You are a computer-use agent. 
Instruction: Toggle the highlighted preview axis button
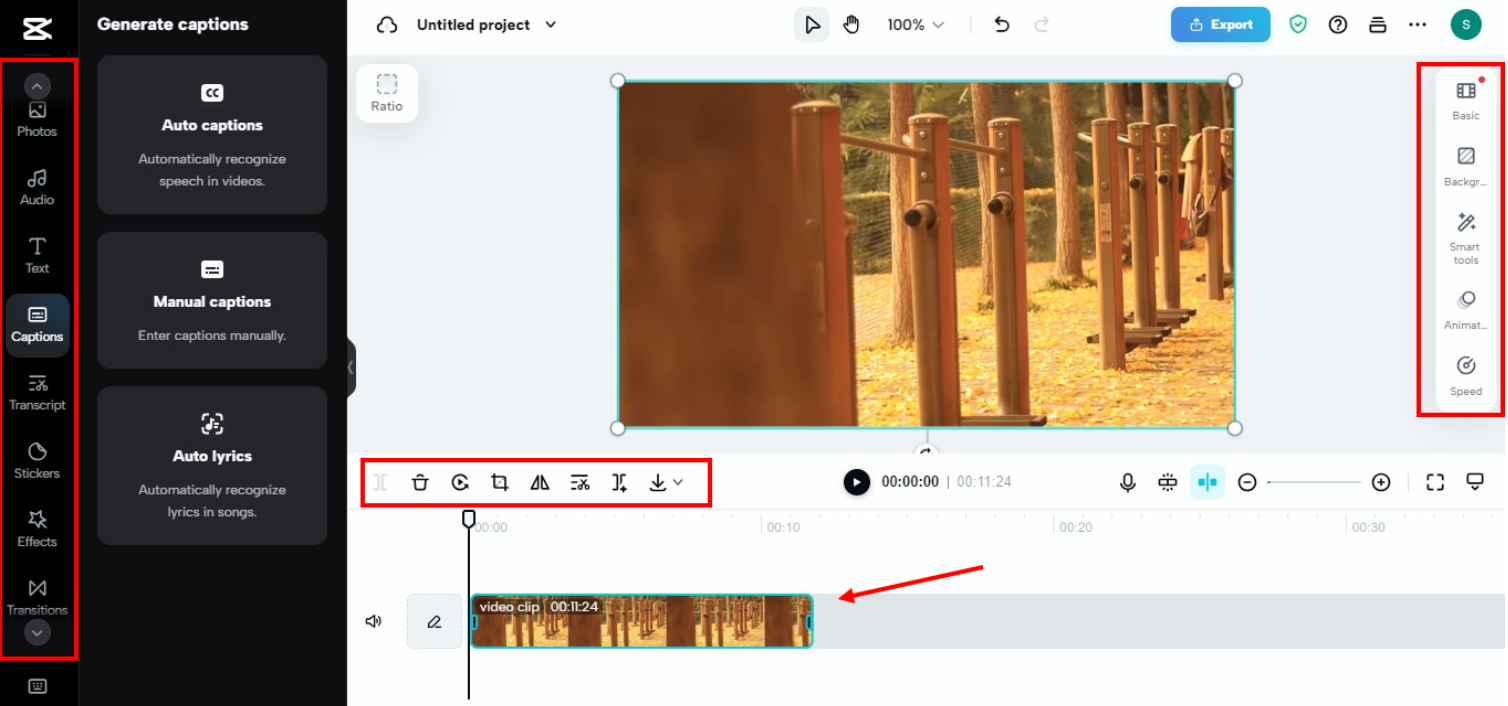click(x=1208, y=483)
